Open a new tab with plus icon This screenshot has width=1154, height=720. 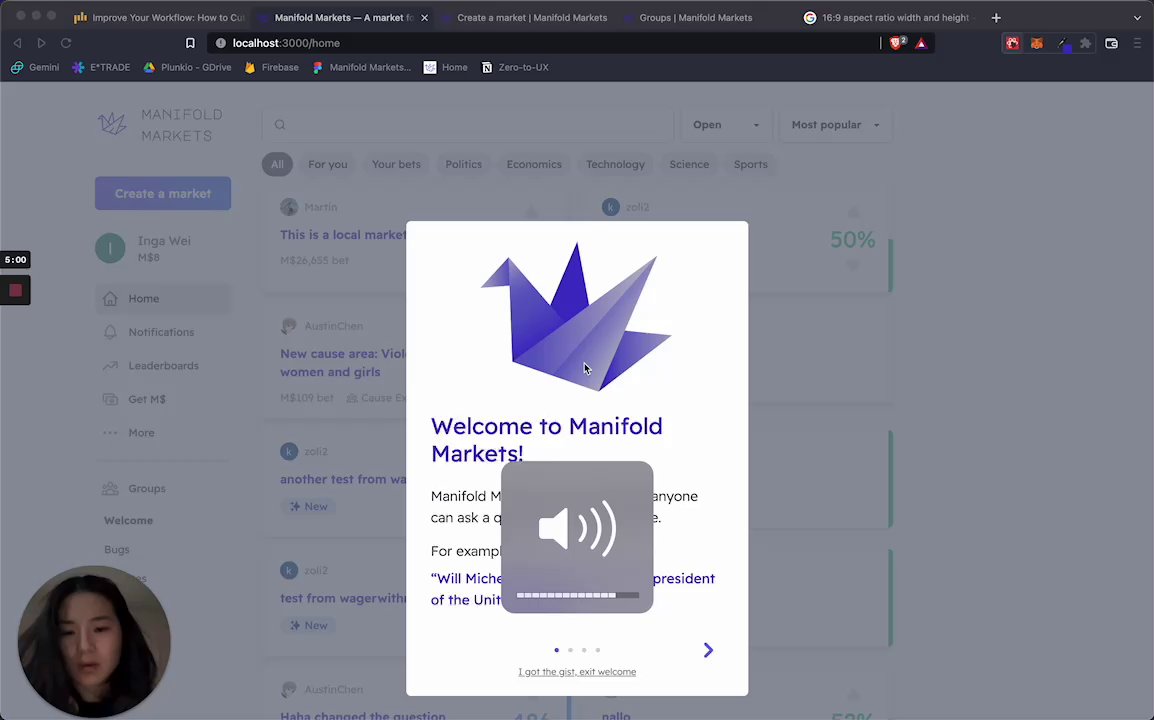click(996, 18)
